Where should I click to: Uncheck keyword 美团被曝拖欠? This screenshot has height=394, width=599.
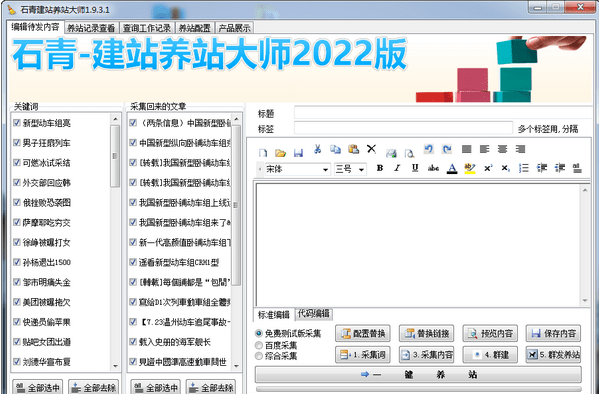tap(17, 302)
